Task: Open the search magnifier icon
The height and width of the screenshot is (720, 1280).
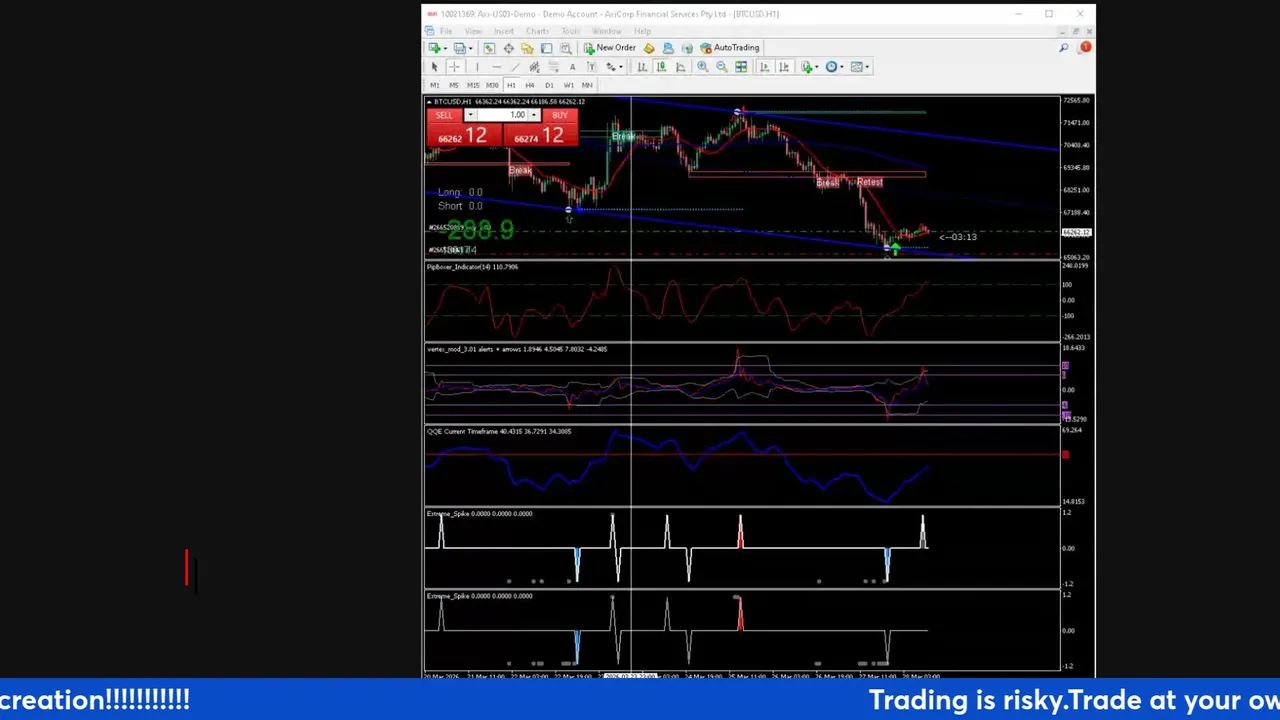Action: 1064,48
